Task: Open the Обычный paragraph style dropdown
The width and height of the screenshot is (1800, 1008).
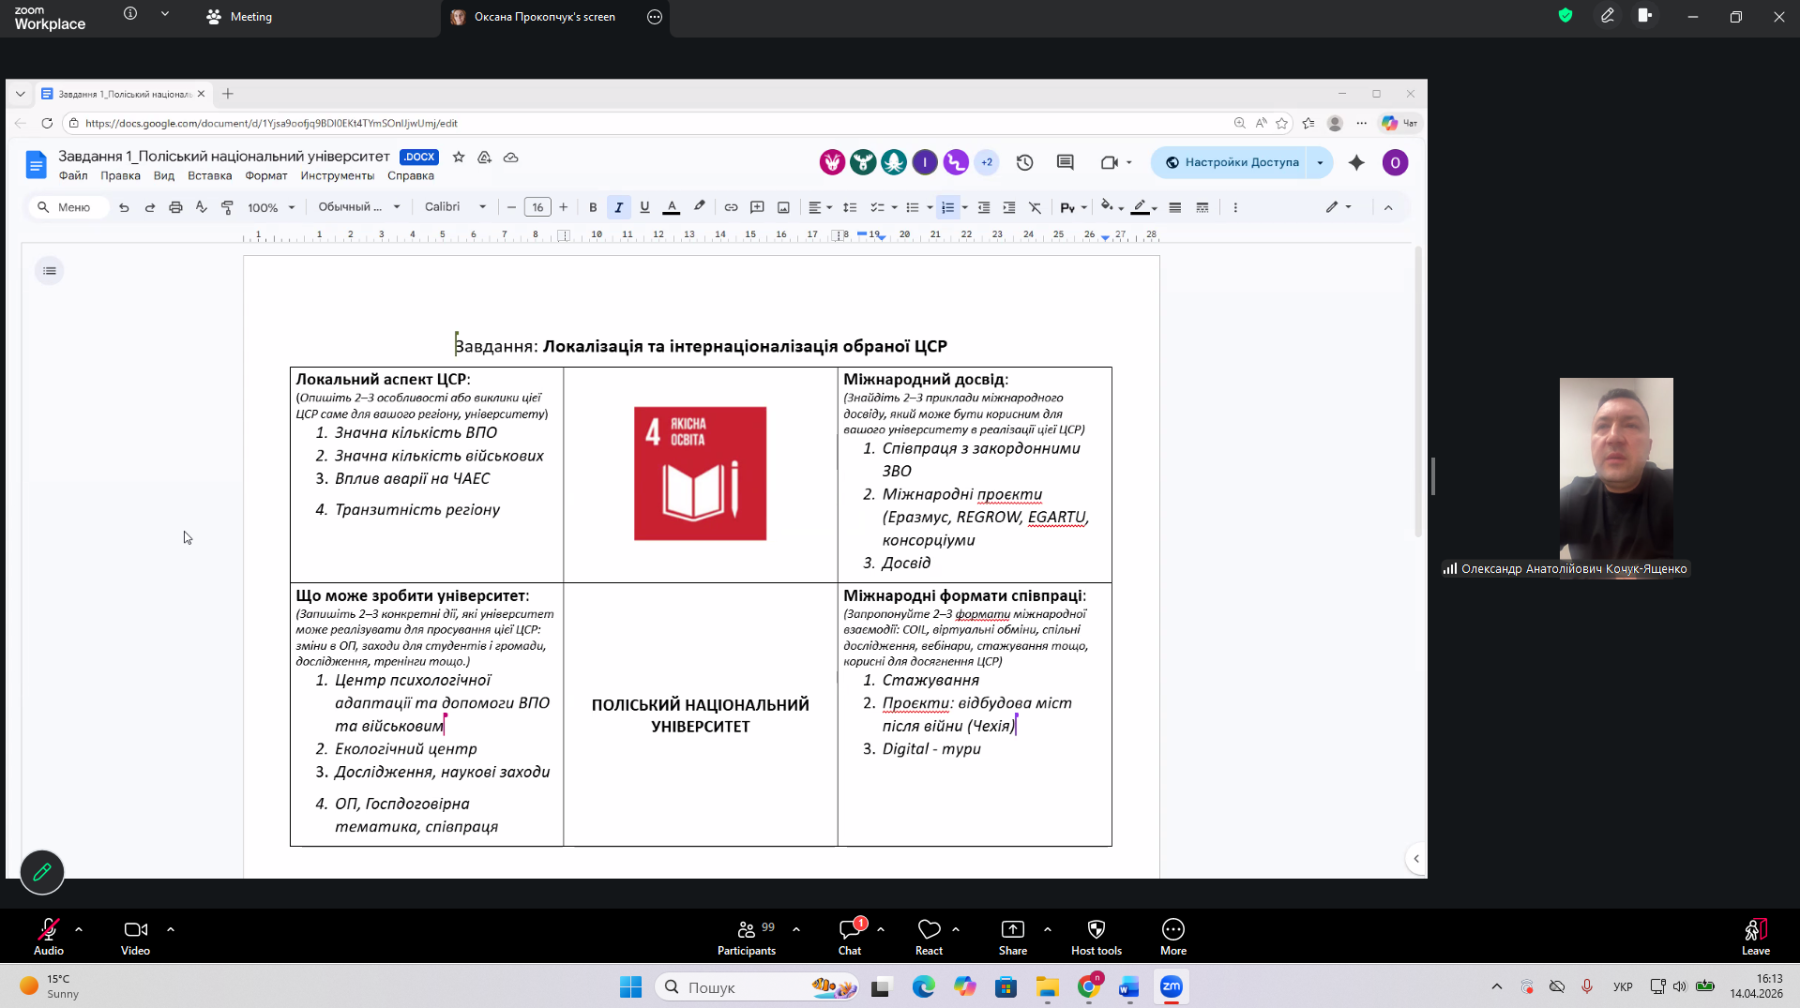Action: 359,207
